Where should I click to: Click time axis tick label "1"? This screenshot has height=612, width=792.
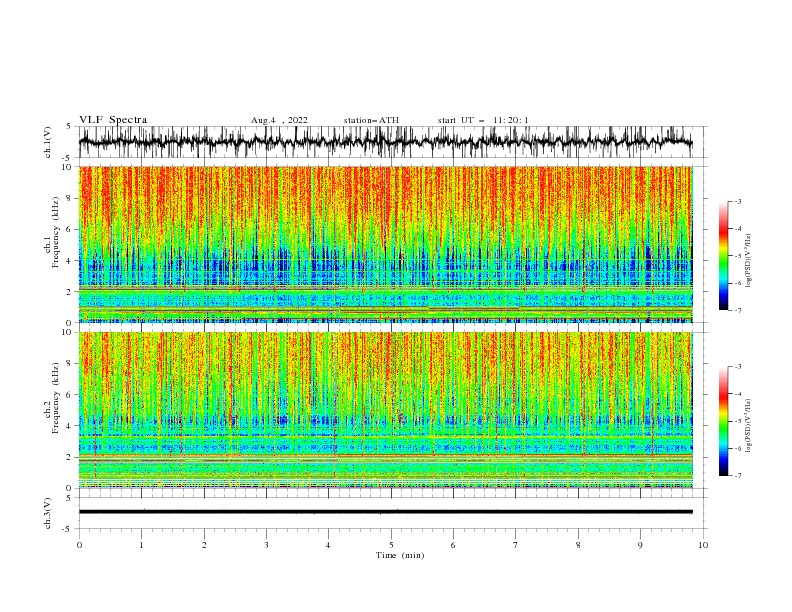coord(141,545)
